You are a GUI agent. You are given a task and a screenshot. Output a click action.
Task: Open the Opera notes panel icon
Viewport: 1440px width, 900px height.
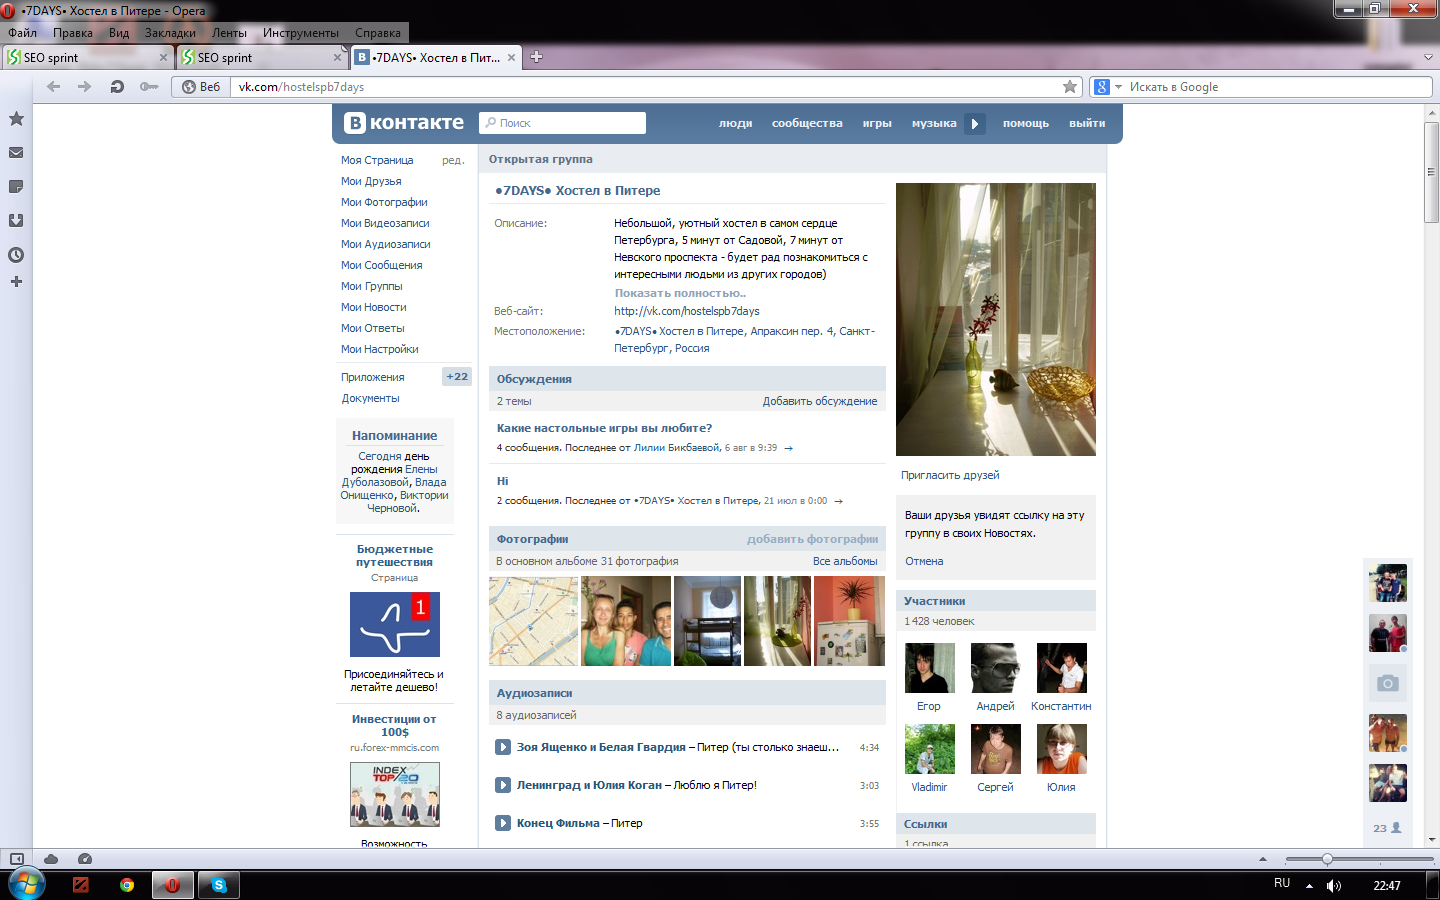16,187
